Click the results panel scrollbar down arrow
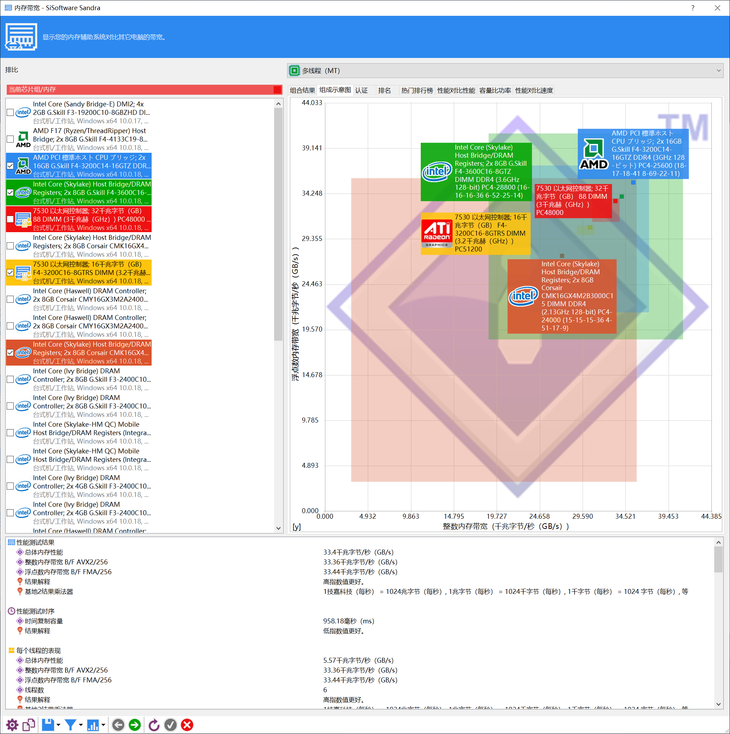This screenshot has width=730, height=734. pos(718,704)
